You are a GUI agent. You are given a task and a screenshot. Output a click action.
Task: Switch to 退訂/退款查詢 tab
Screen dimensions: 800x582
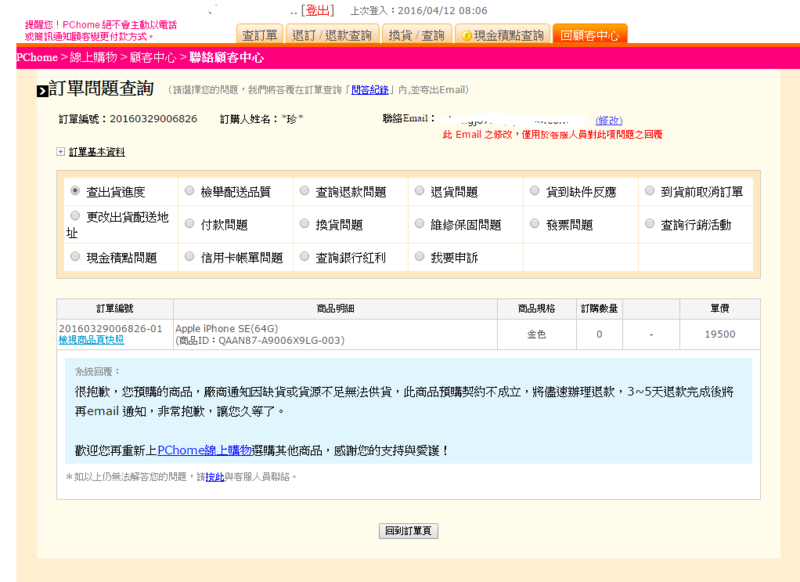[x=332, y=35]
